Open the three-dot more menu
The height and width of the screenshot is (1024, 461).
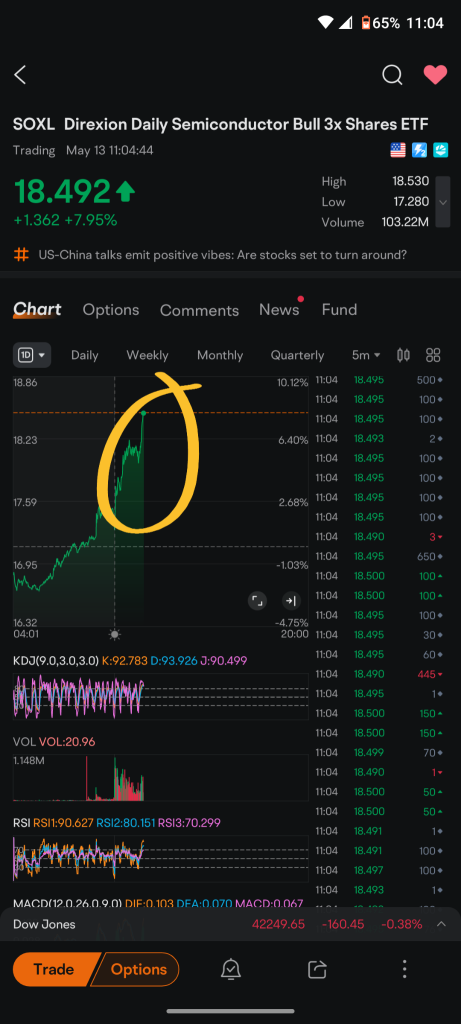404,969
